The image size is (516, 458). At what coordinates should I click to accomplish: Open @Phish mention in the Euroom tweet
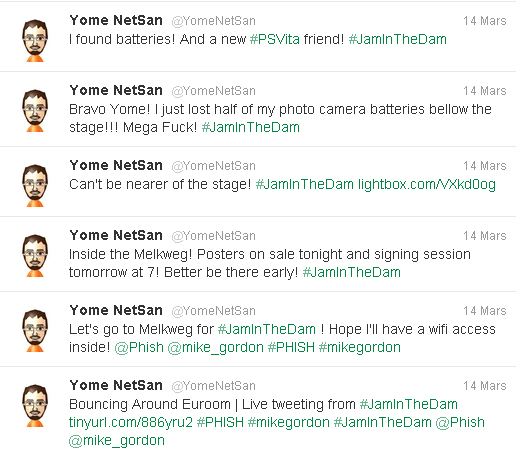(460, 422)
